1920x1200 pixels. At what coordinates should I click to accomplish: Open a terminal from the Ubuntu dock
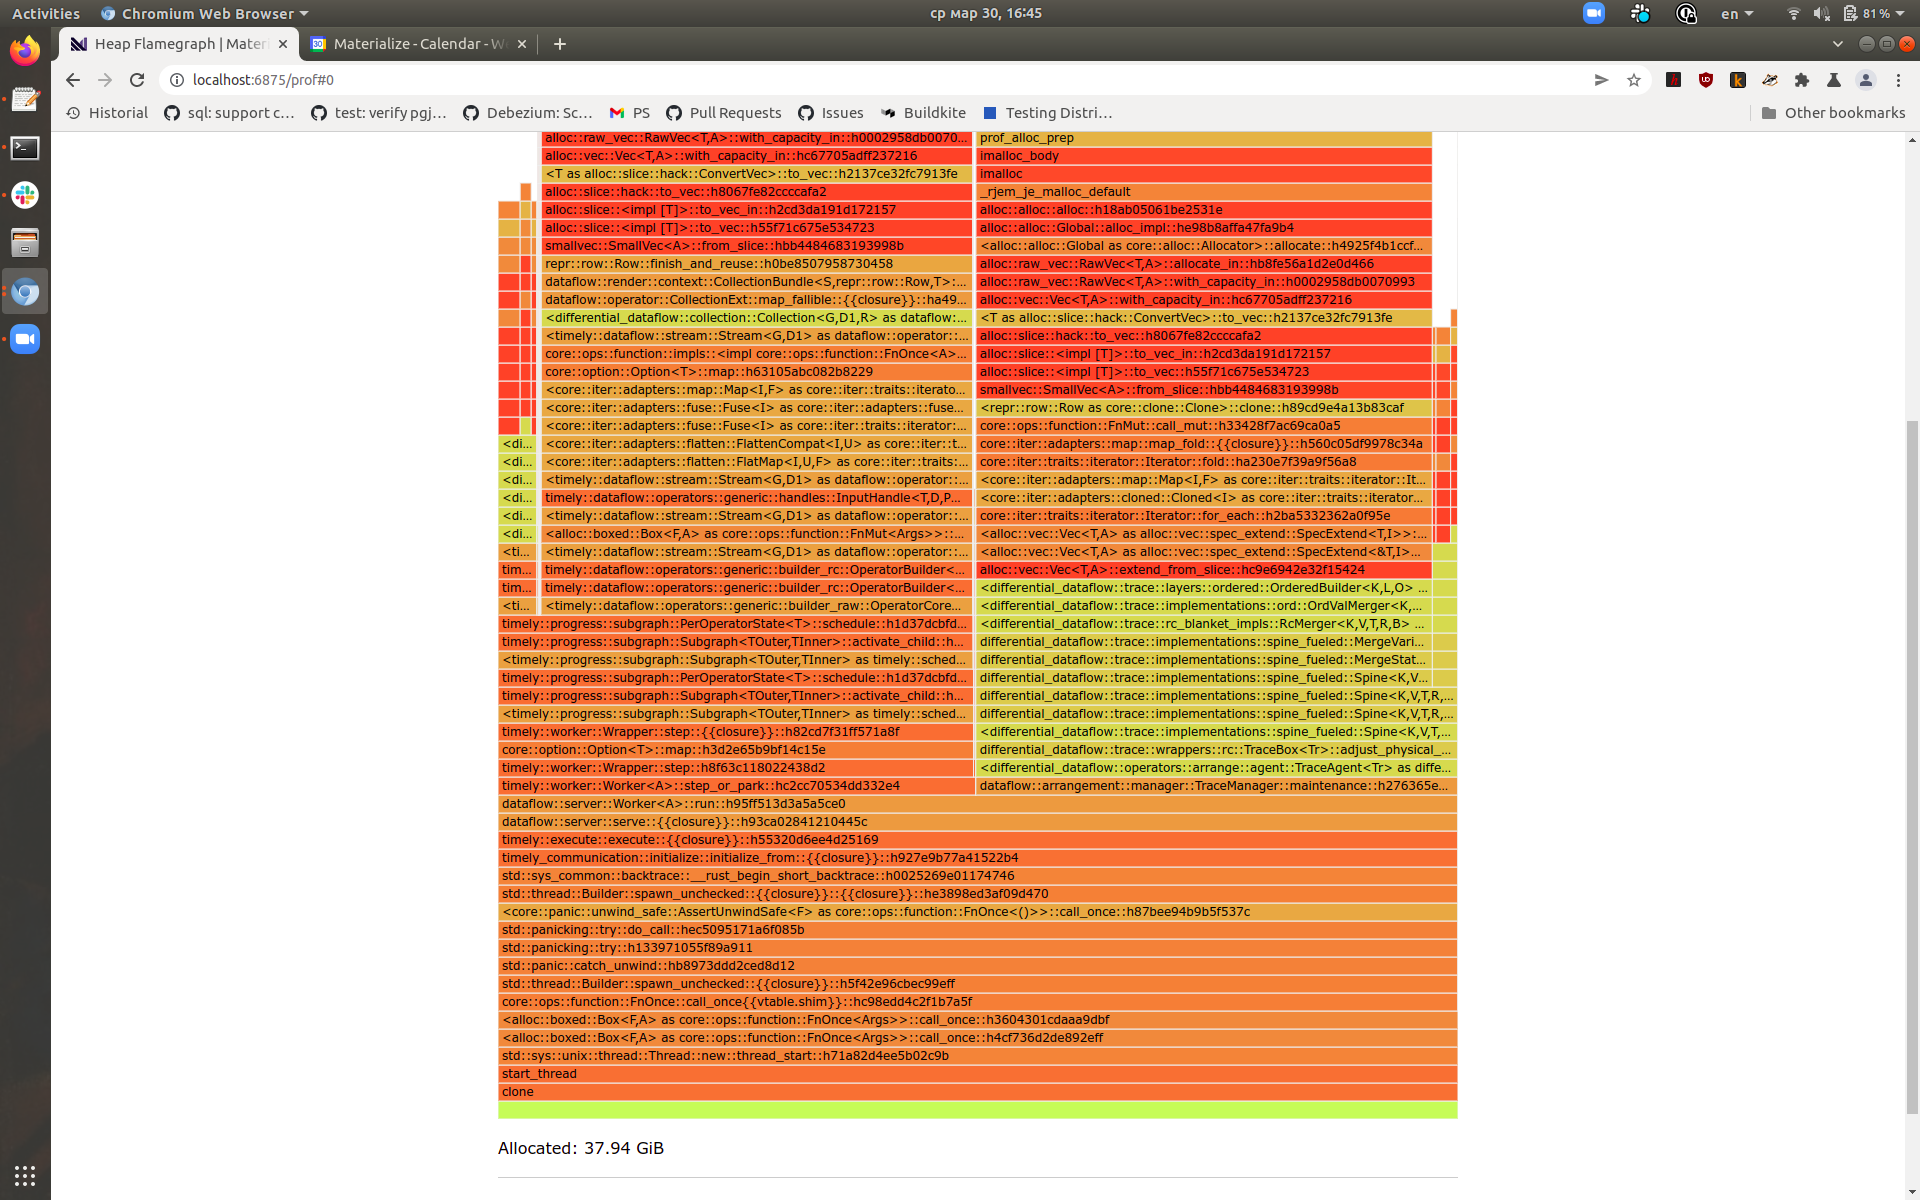click(24, 148)
